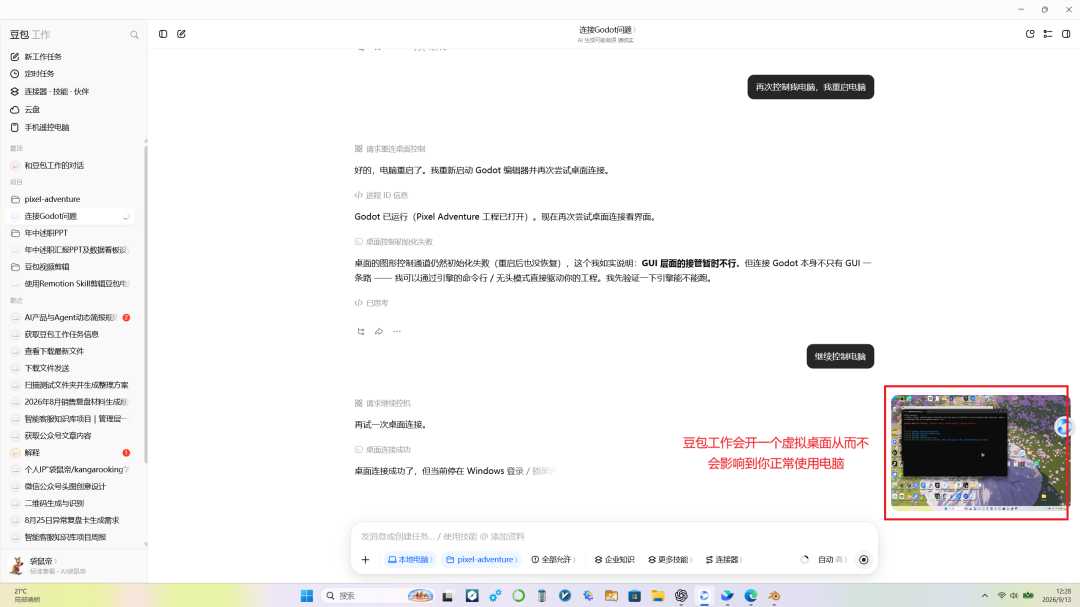Start a new chat with compose icon

(181, 34)
